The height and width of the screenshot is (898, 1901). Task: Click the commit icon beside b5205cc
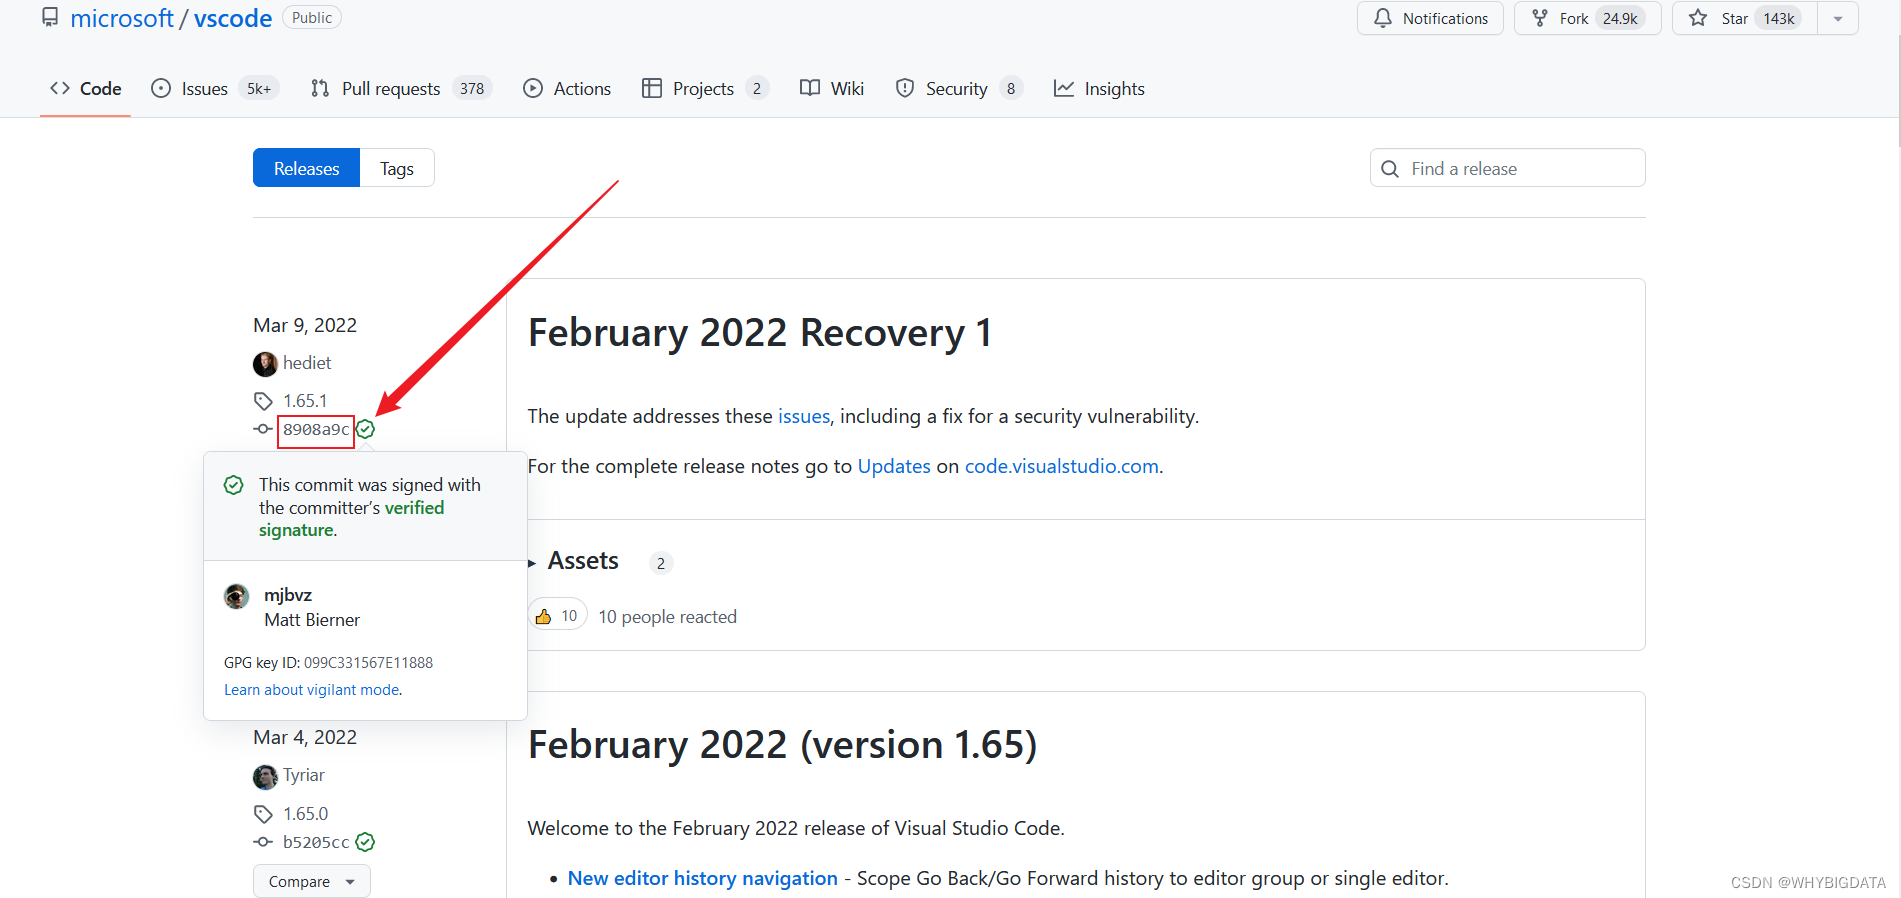(263, 842)
